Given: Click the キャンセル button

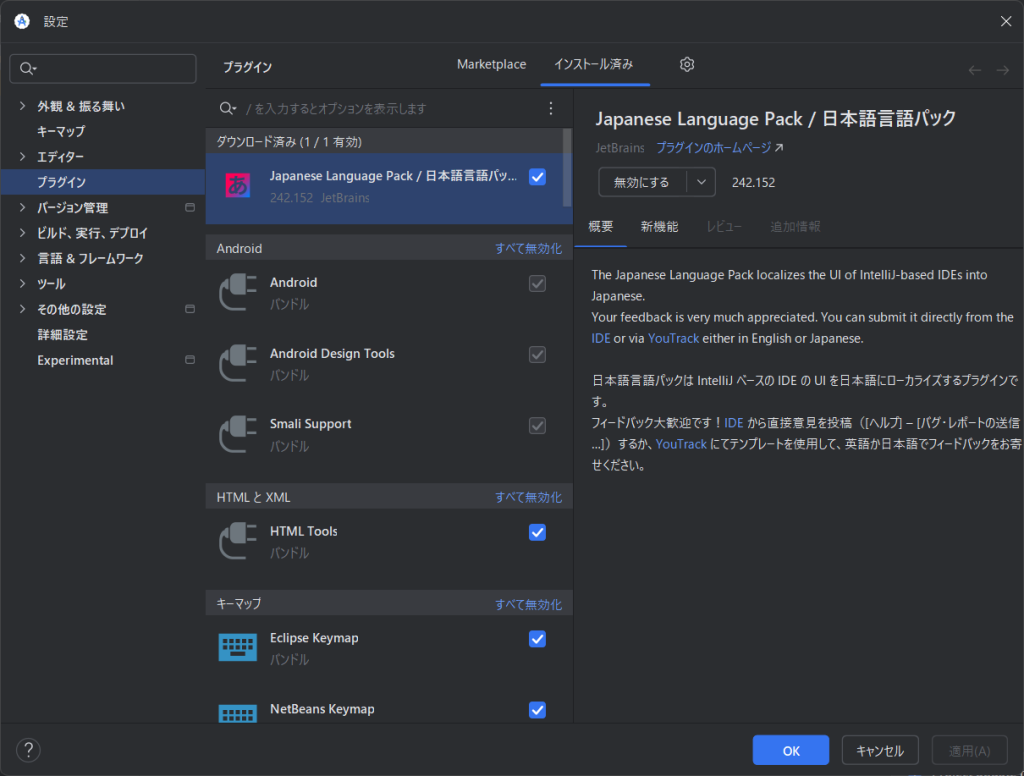Looking at the screenshot, I should click(x=880, y=751).
